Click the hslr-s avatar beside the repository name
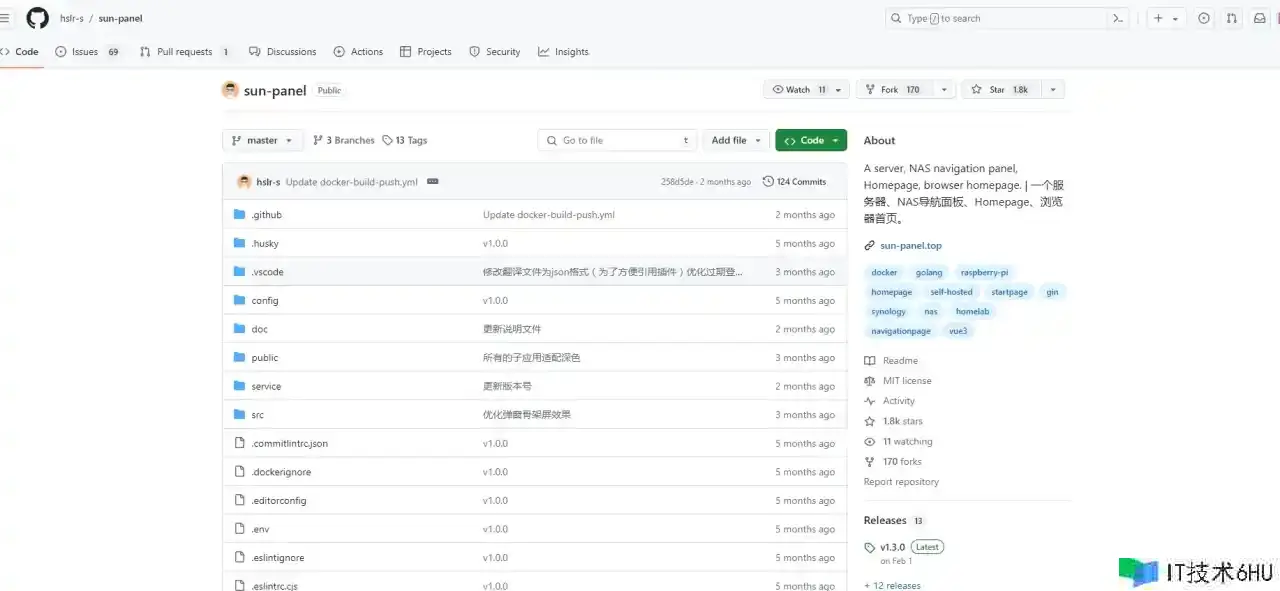Image resolution: width=1280 pixels, height=591 pixels. pyautogui.click(x=230, y=90)
